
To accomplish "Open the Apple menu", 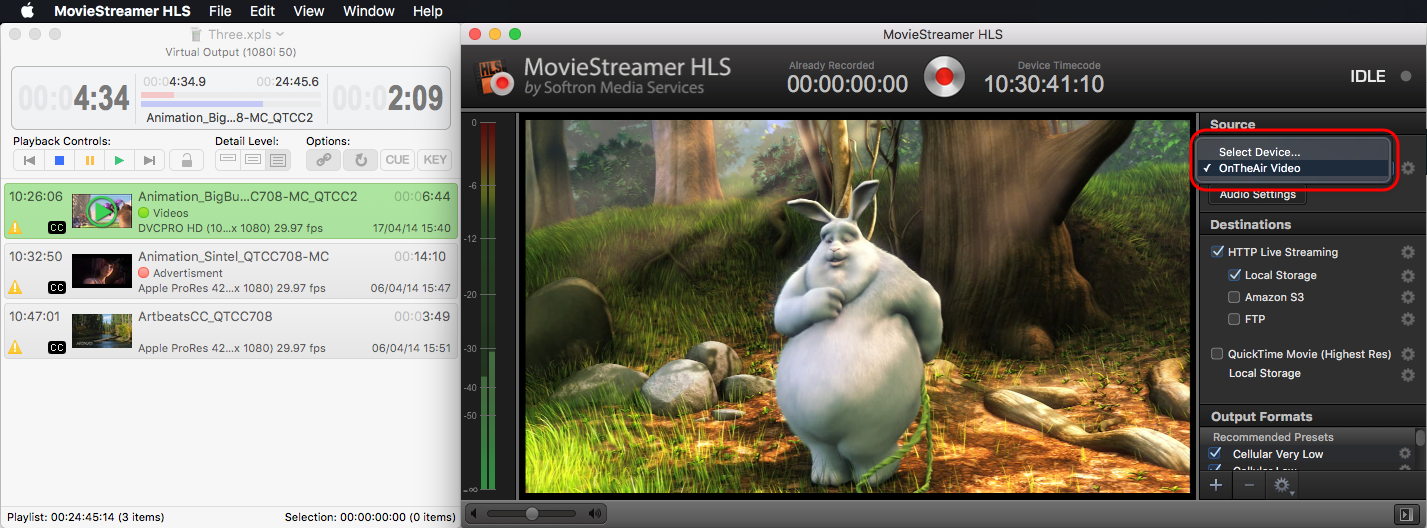I will coord(27,11).
